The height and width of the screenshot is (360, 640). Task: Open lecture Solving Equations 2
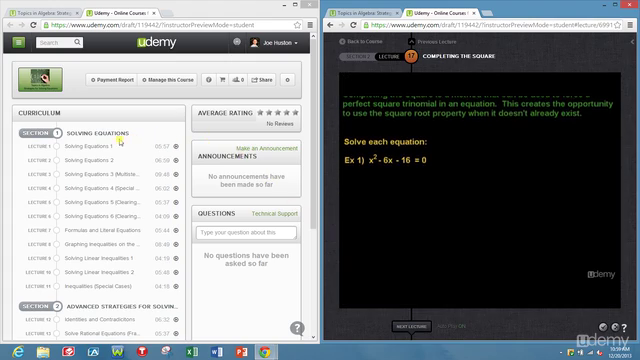(x=89, y=160)
